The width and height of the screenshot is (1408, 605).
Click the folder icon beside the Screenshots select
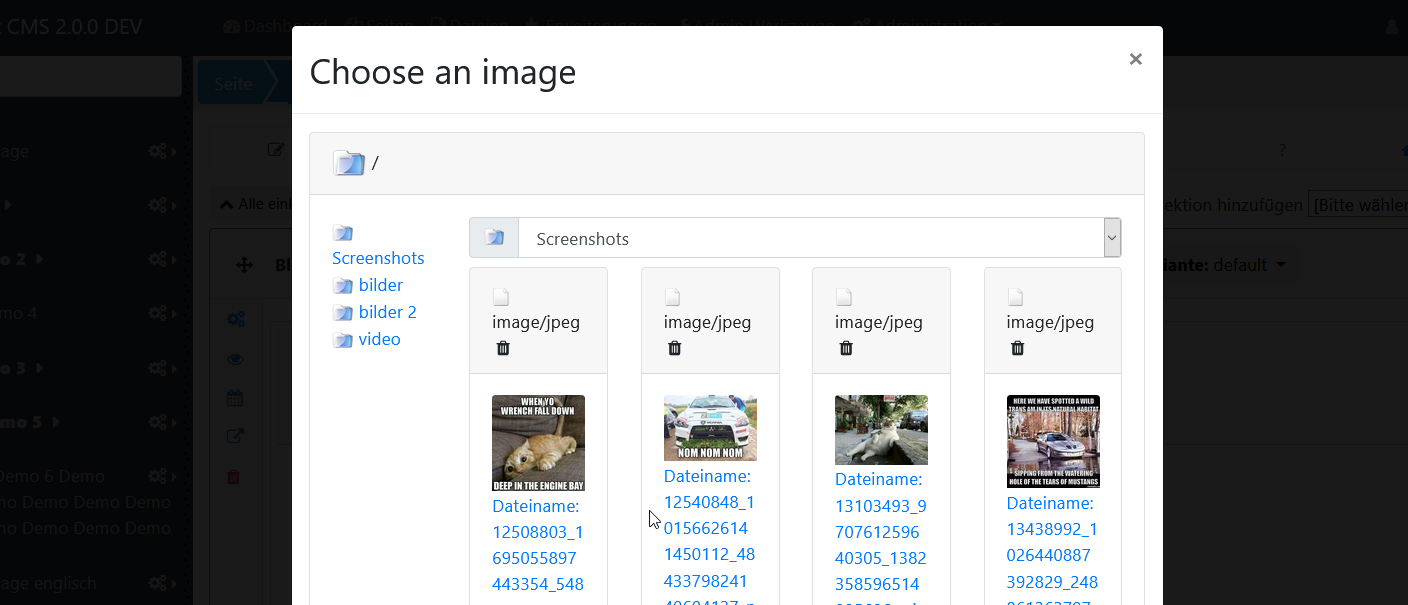[x=494, y=238]
